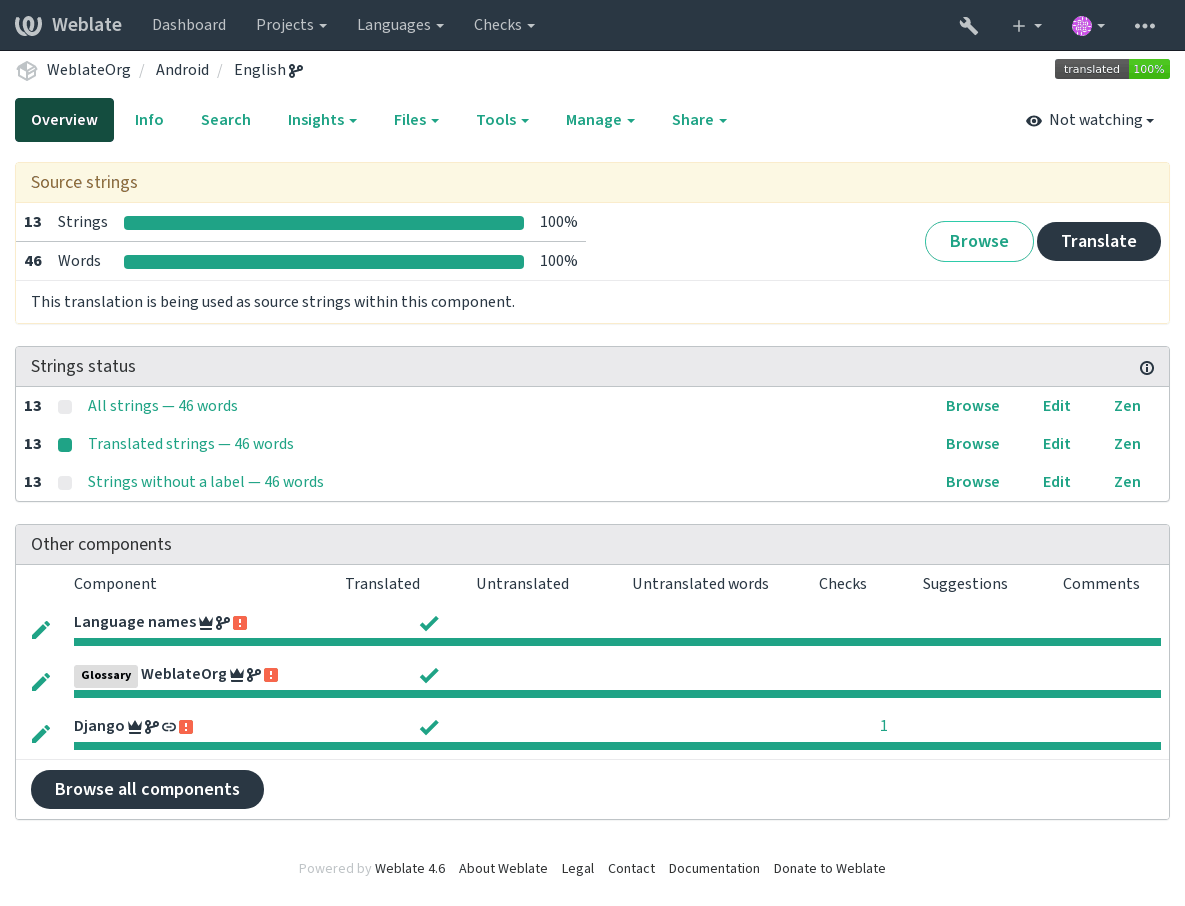Expand the Manage dropdown tab
The width and height of the screenshot is (1185, 906).
[x=600, y=120]
